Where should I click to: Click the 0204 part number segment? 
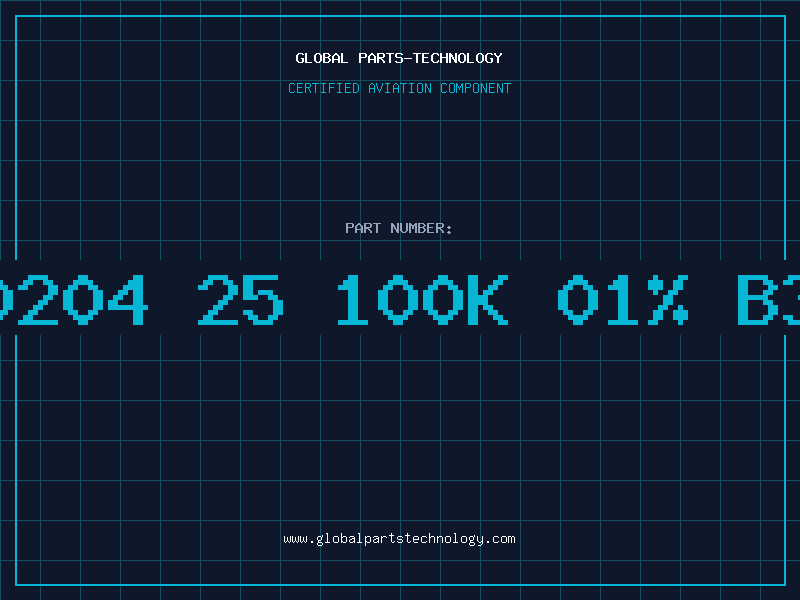click(x=74, y=300)
